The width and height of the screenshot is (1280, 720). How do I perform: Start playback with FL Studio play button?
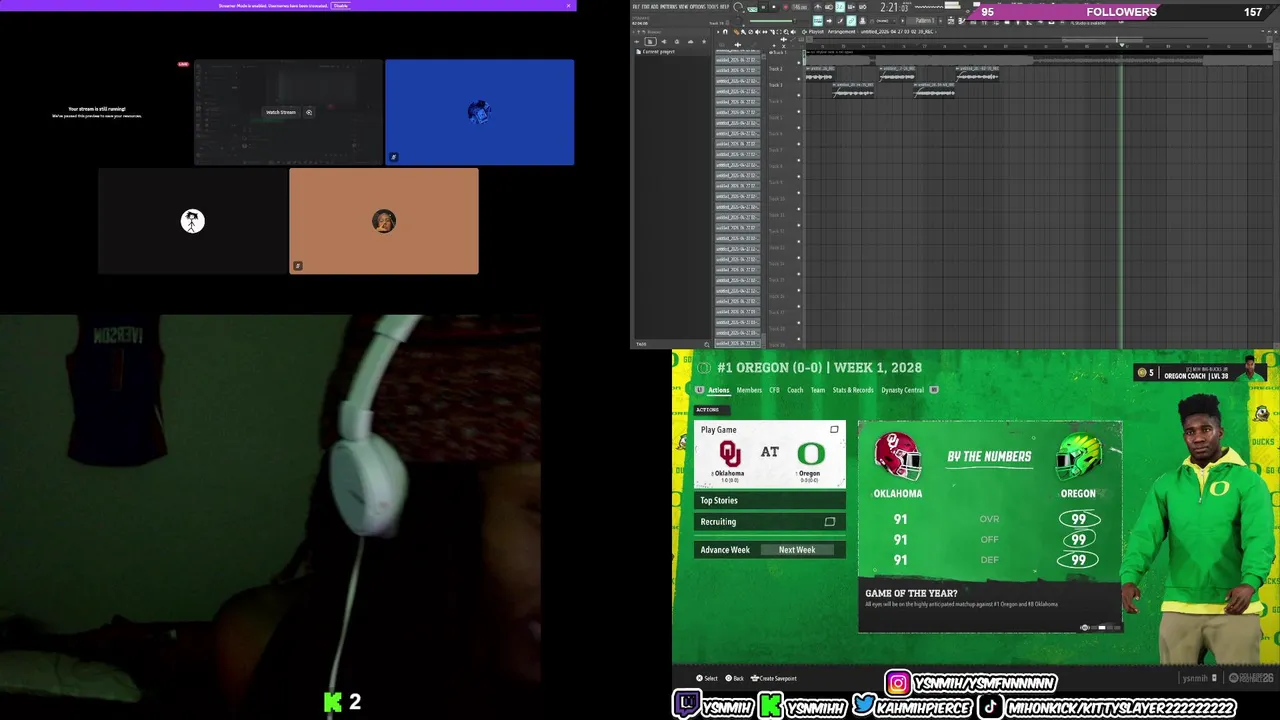tap(763, 7)
